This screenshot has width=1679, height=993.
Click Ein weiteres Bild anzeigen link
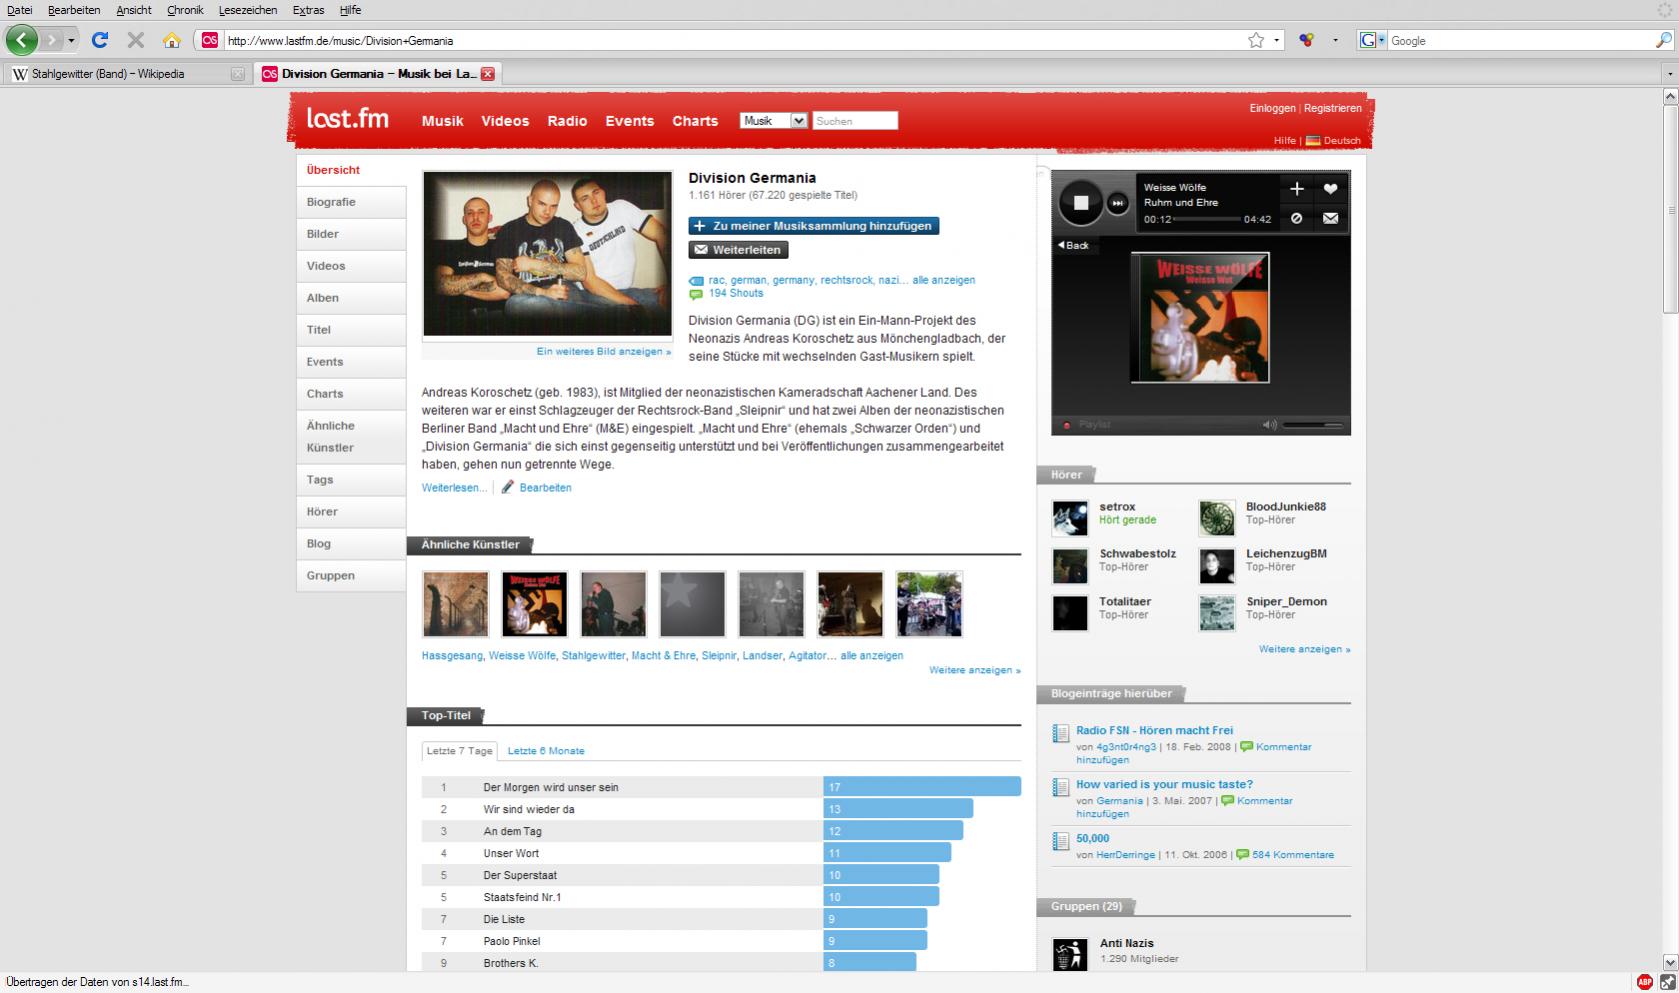(x=604, y=352)
